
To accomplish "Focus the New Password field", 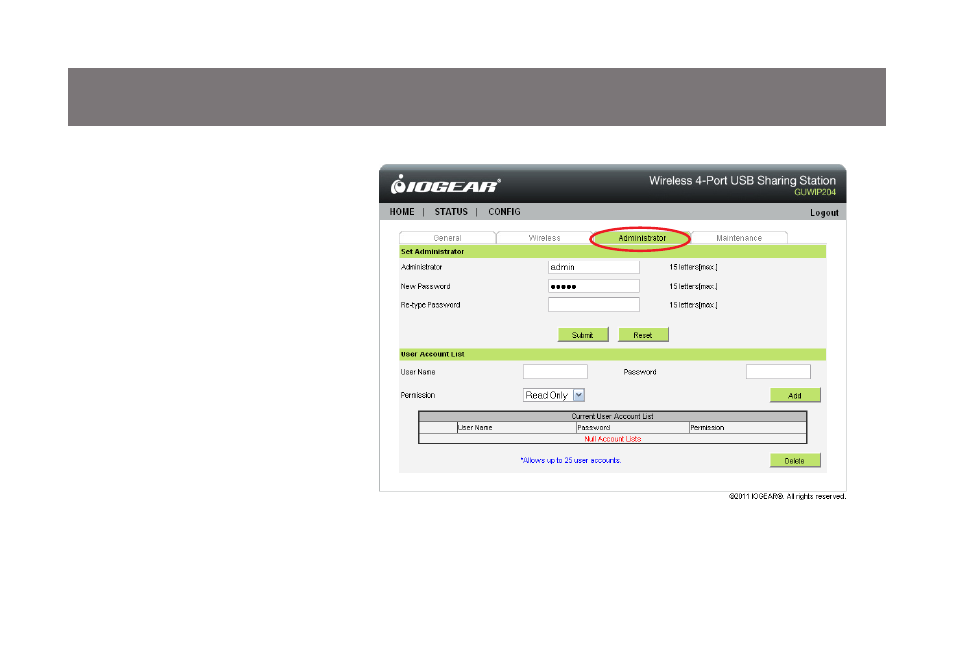I will click(x=594, y=286).
